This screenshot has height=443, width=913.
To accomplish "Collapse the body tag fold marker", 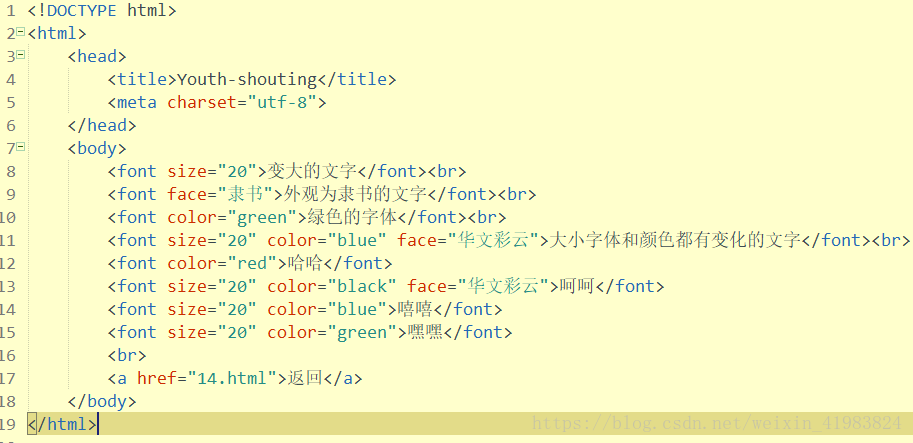I will click(21, 147).
